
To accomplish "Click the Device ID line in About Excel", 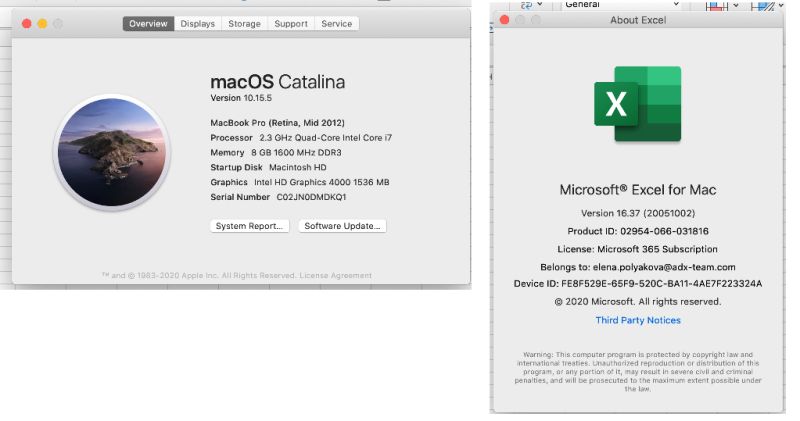I will [x=638, y=284].
